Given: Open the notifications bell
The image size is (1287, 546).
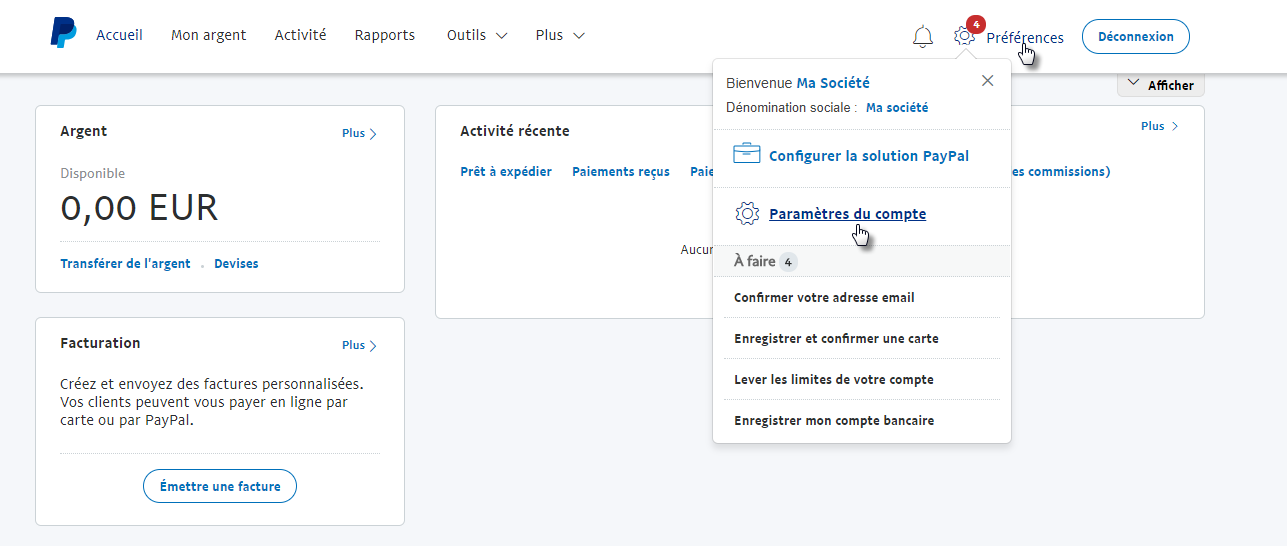Looking at the screenshot, I should [923, 37].
